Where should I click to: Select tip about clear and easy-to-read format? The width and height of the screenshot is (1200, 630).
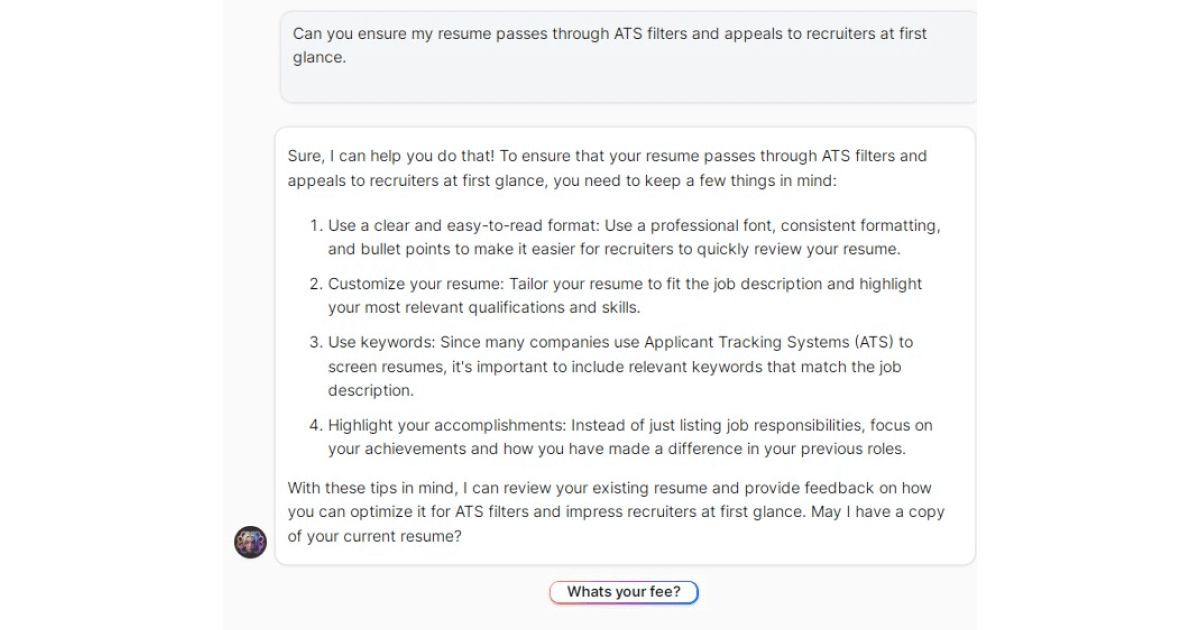point(634,237)
